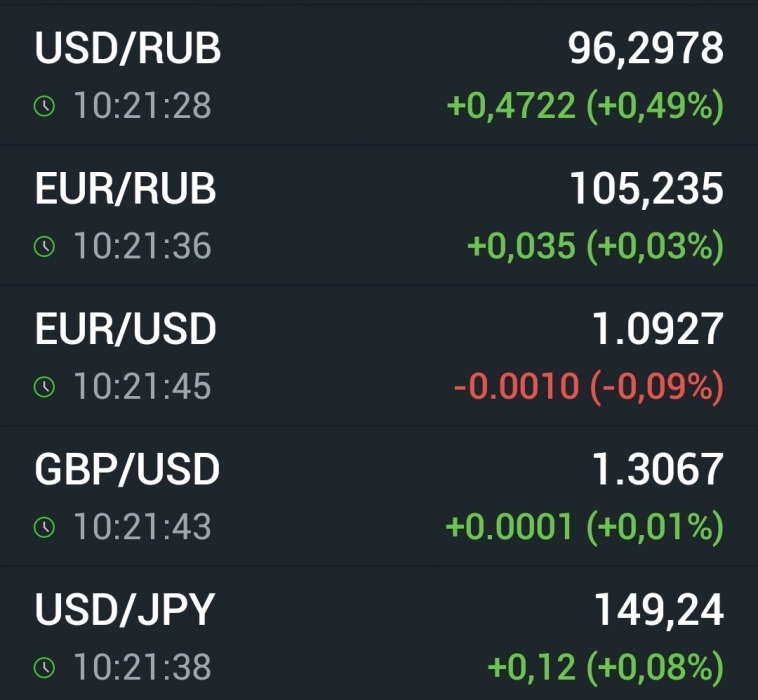Image resolution: width=758 pixels, height=700 pixels.
Task: Click the 10:21:43 update timestamp
Action: tap(141, 527)
